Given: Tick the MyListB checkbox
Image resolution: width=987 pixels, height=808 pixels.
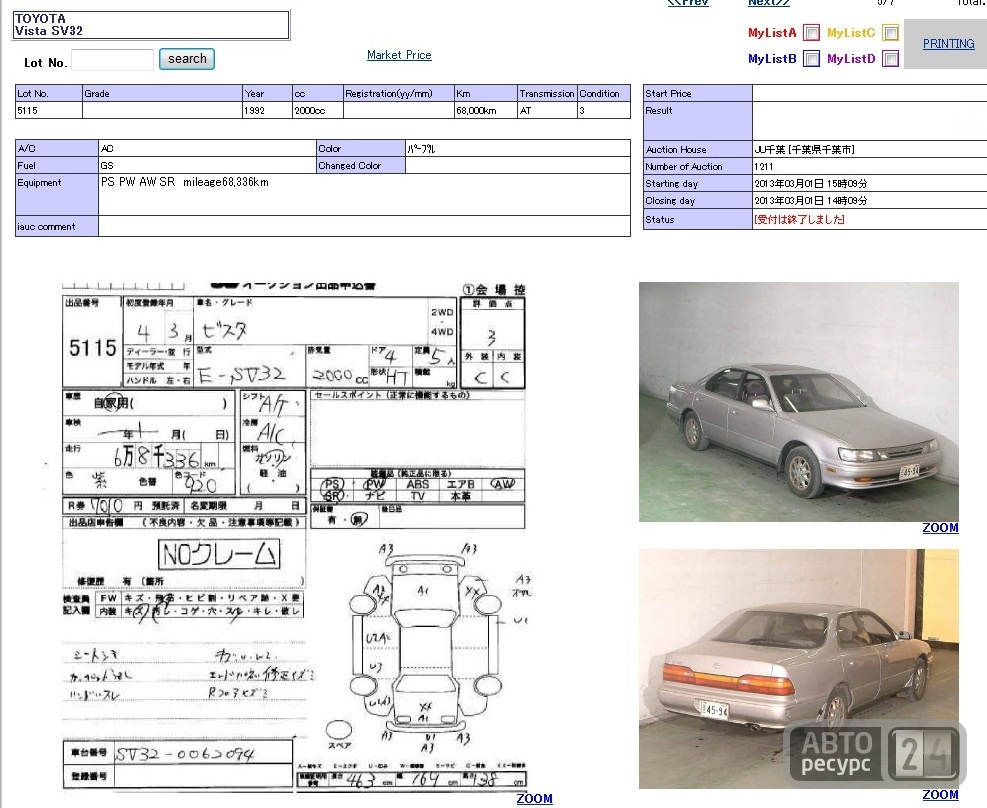Looking at the screenshot, I should (811, 59).
